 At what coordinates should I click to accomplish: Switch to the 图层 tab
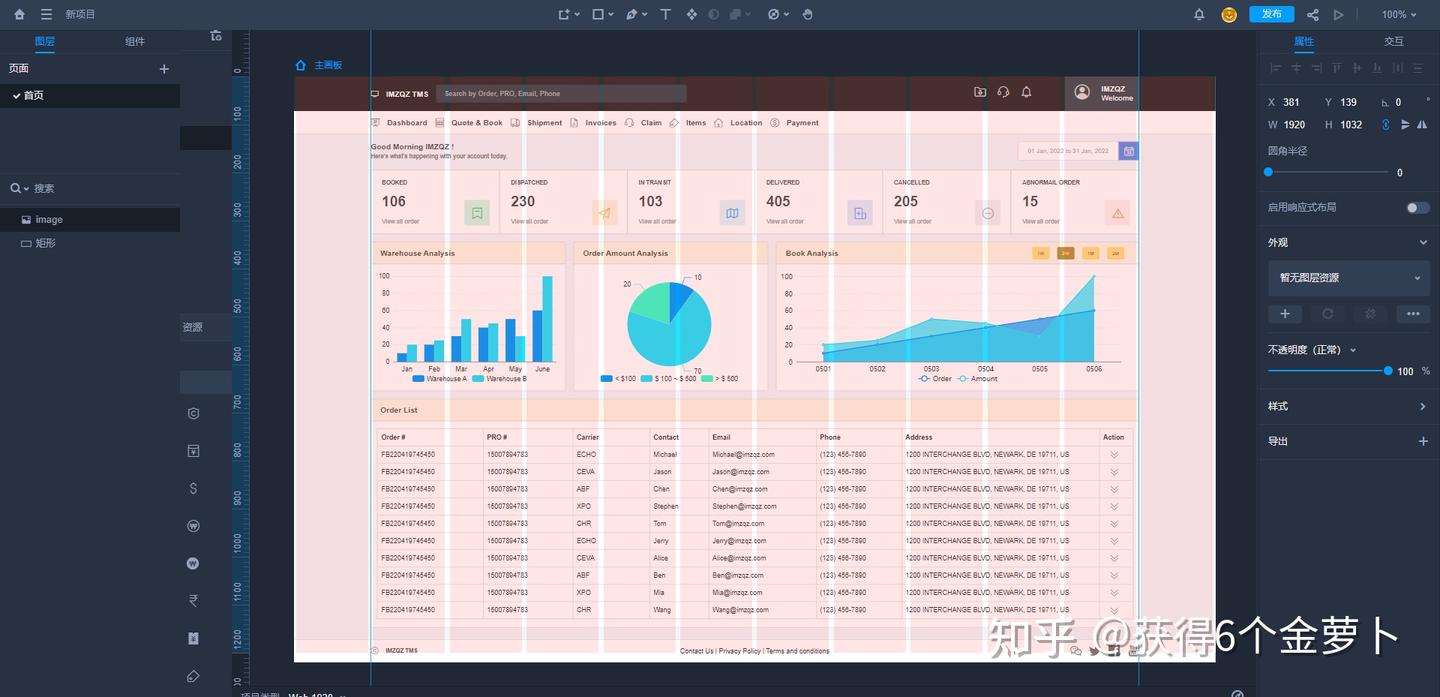click(x=45, y=41)
